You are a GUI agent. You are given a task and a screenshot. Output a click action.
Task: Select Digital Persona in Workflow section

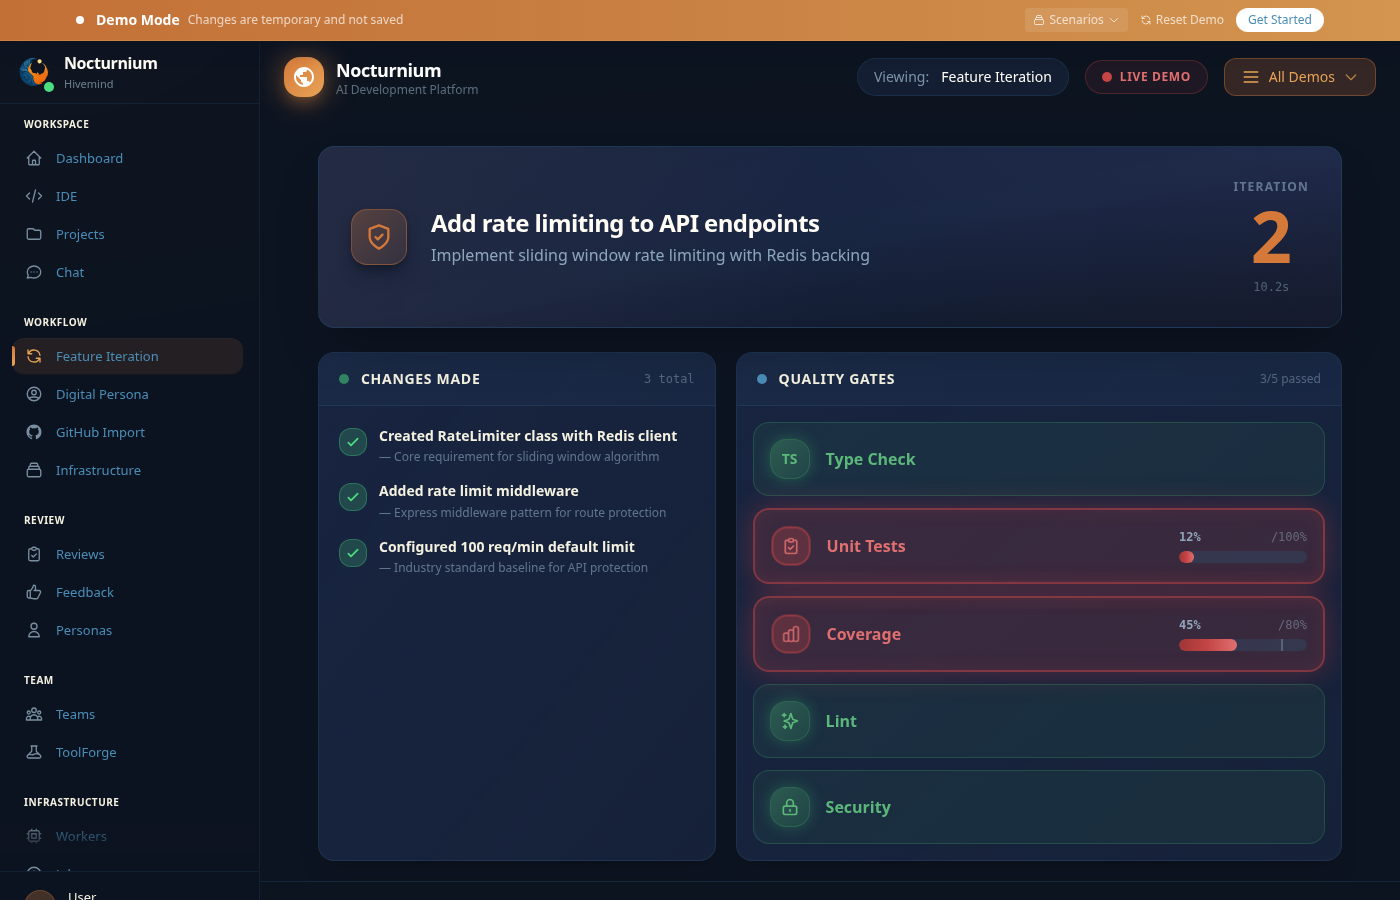(x=102, y=394)
